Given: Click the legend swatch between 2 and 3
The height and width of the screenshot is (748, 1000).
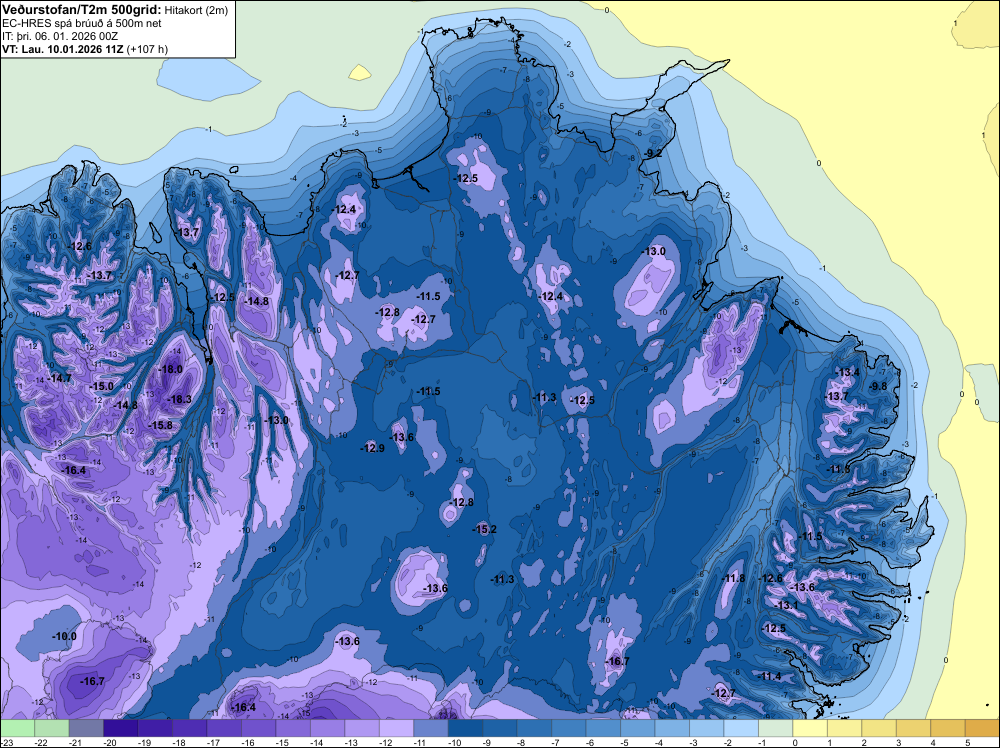Looking at the screenshot, I should [x=878, y=728].
